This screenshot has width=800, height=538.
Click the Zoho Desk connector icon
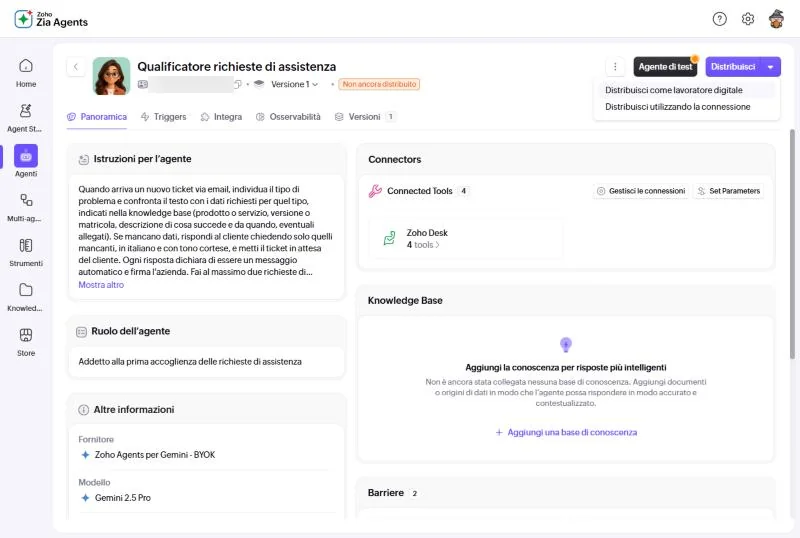[390, 238]
